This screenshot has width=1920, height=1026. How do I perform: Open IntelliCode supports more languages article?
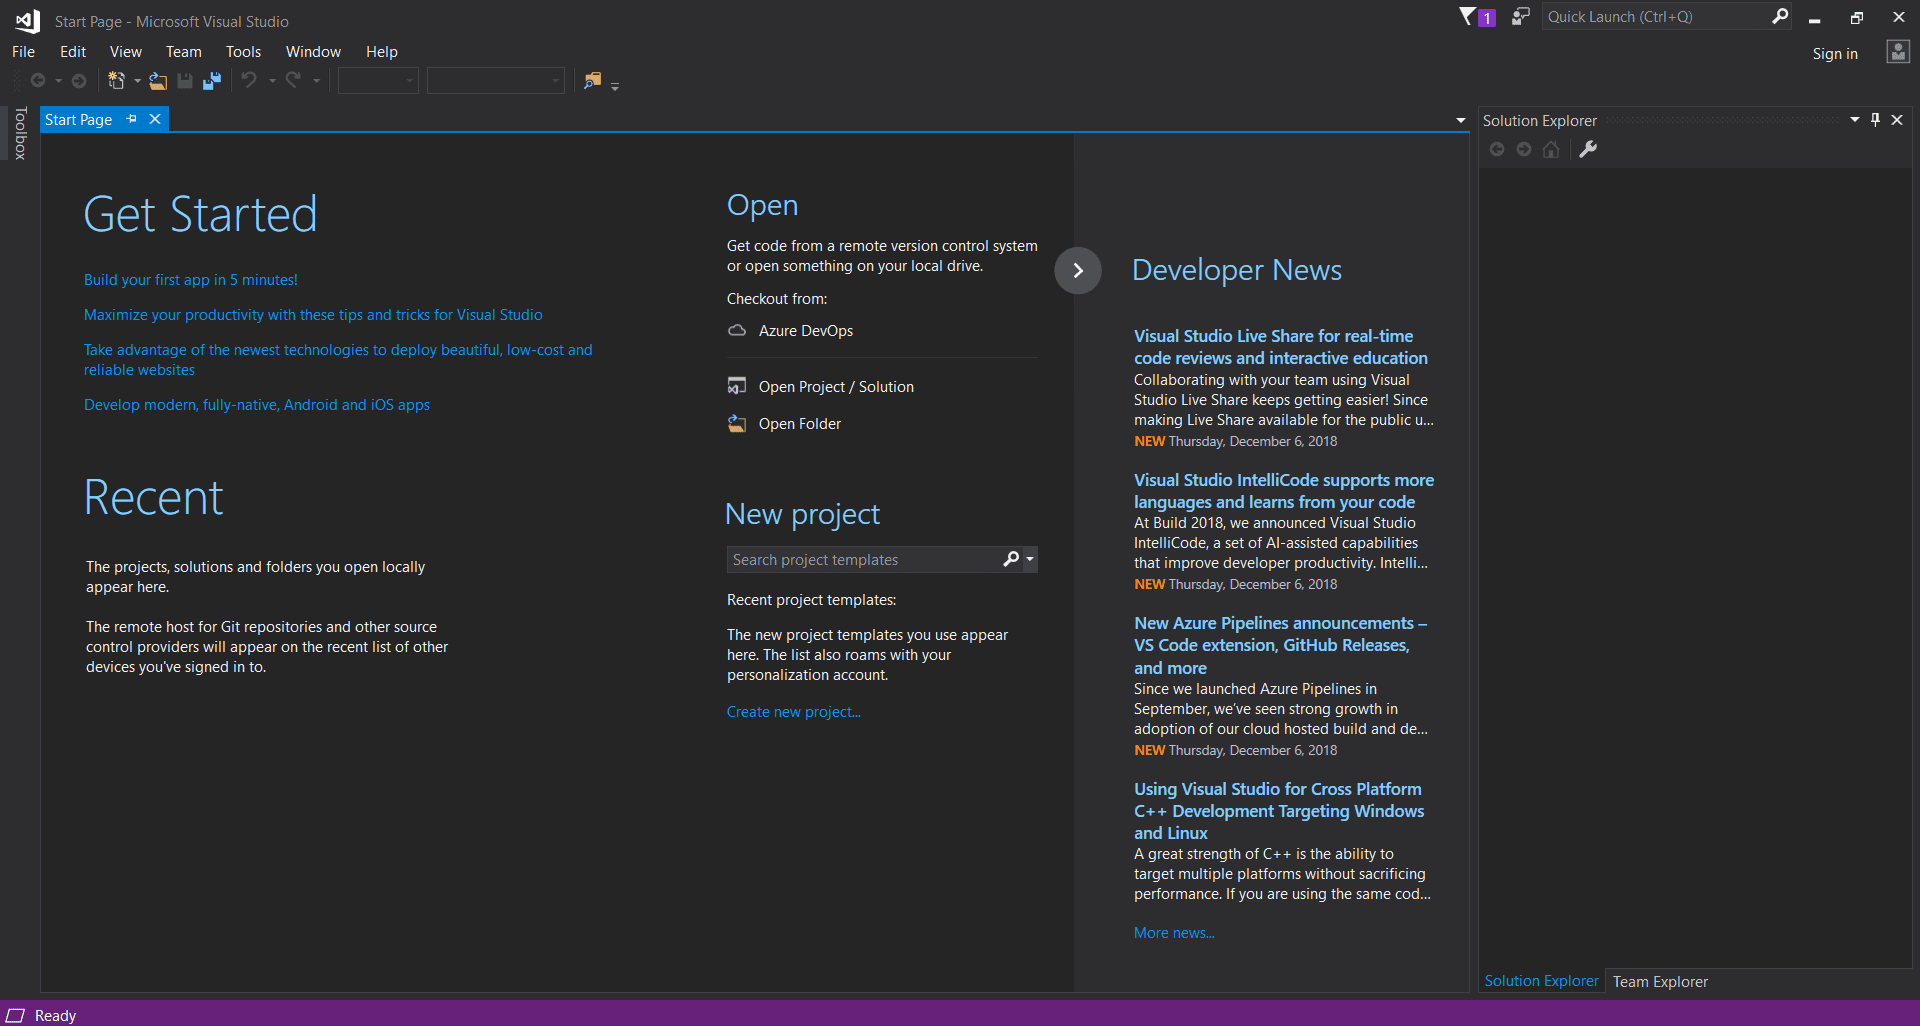pyautogui.click(x=1284, y=491)
